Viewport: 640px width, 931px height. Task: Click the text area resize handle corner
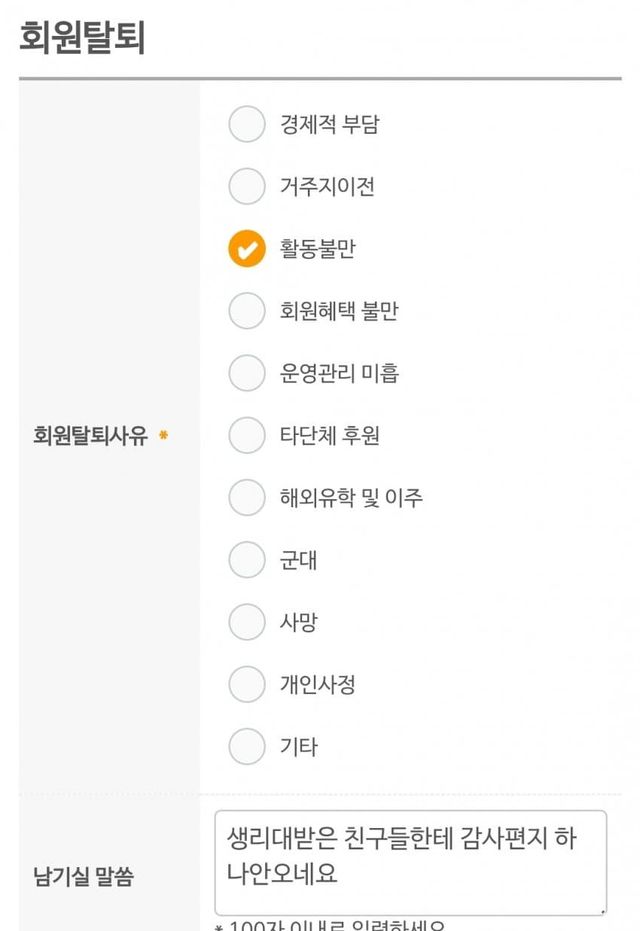pos(602,910)
